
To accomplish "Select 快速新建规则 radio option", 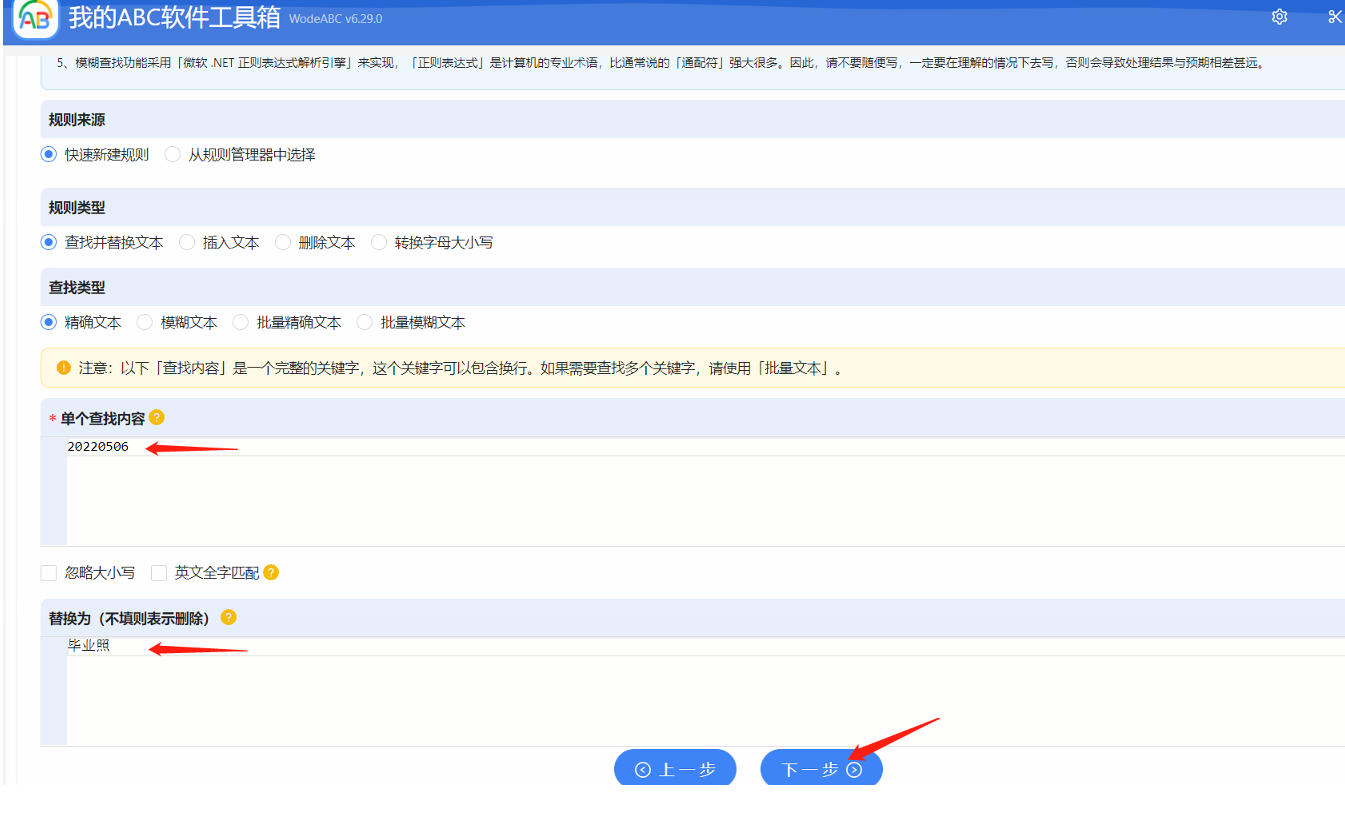I will tap(49, 155).
